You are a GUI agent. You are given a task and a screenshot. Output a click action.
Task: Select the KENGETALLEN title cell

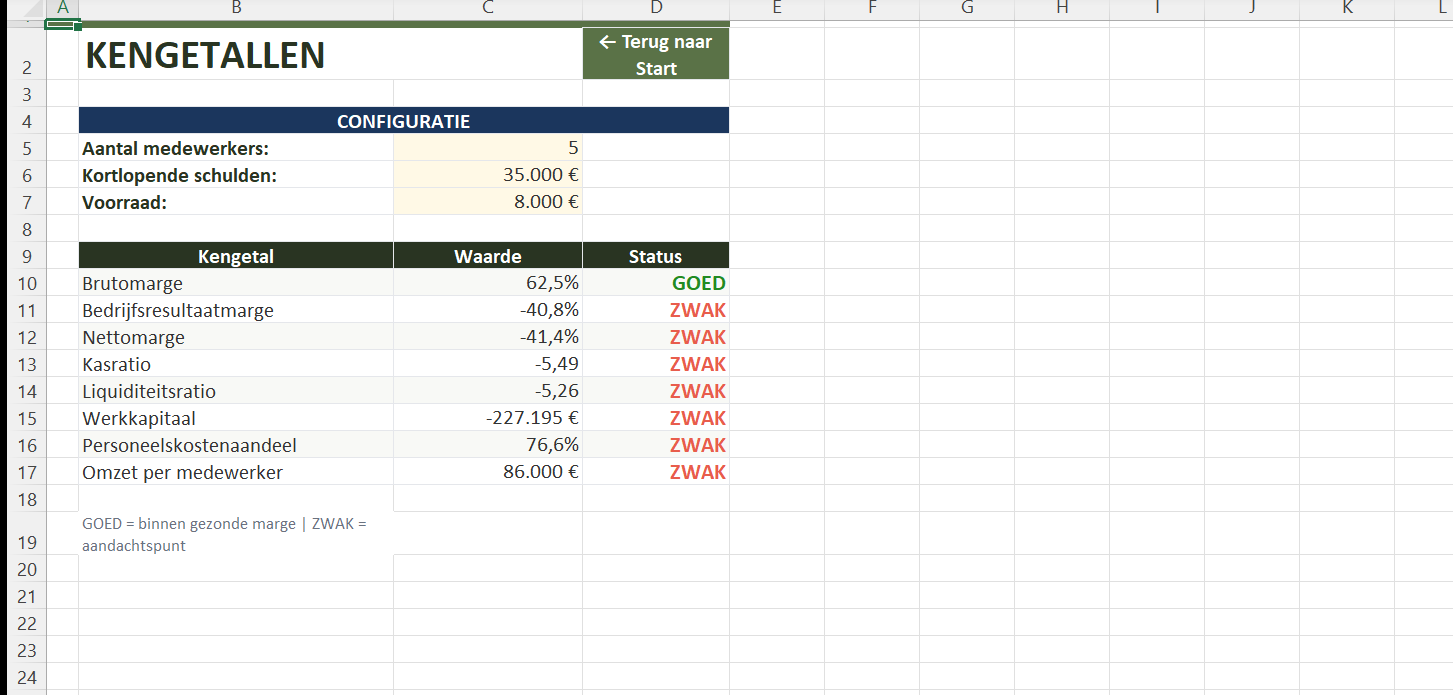point(205,56)
